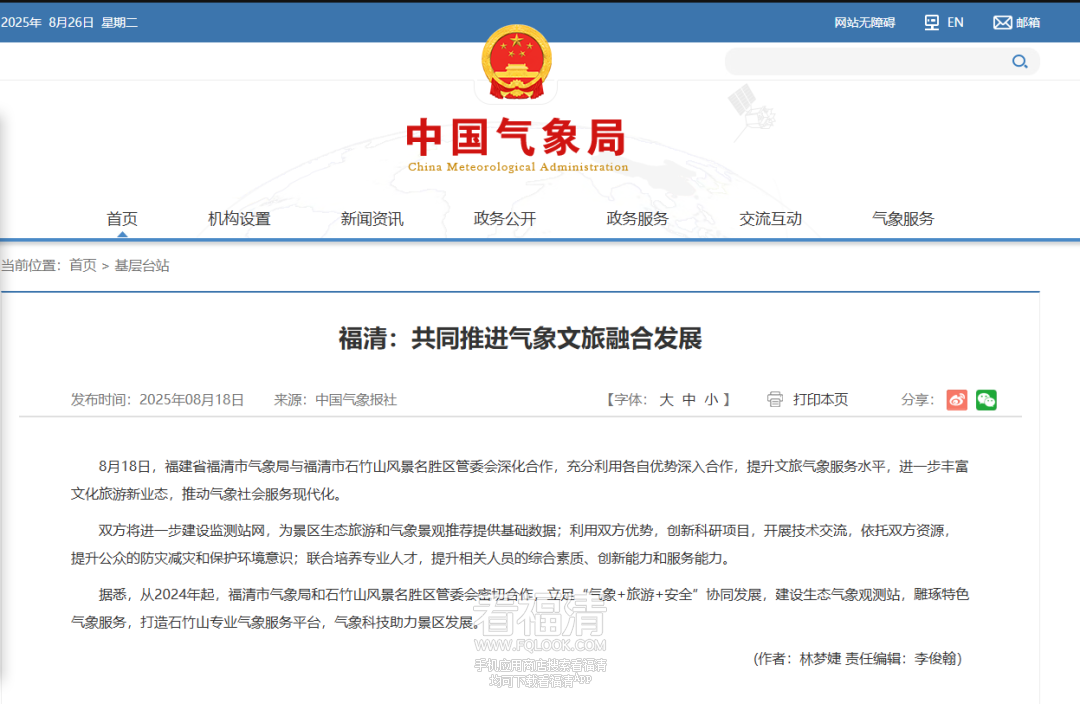Set font size to 大 (large)

pos(666,400)
